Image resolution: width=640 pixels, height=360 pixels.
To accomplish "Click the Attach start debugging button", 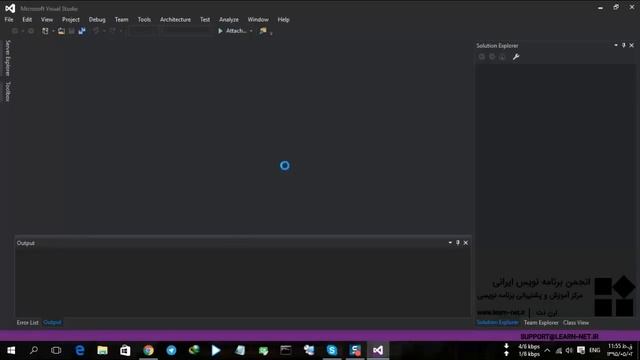I will point(232,31).
